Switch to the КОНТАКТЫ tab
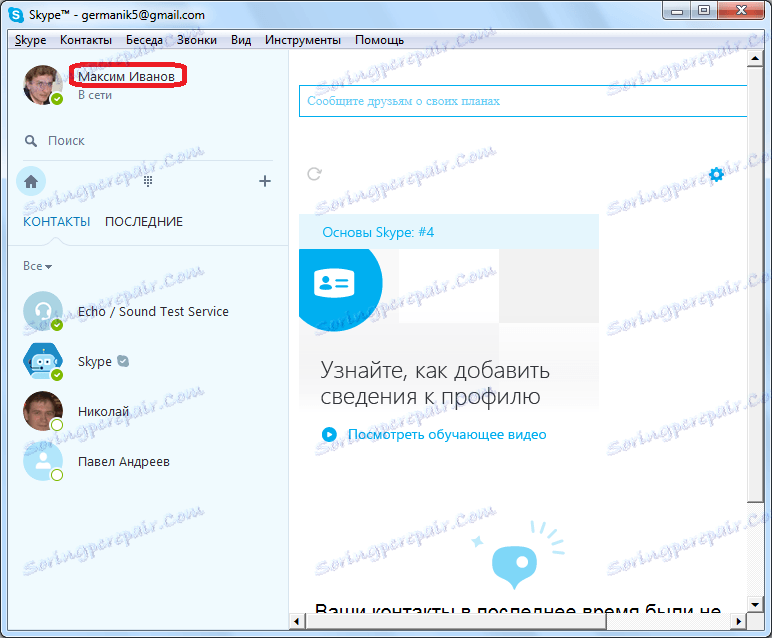The image size is (772, 638). (57, 222)
